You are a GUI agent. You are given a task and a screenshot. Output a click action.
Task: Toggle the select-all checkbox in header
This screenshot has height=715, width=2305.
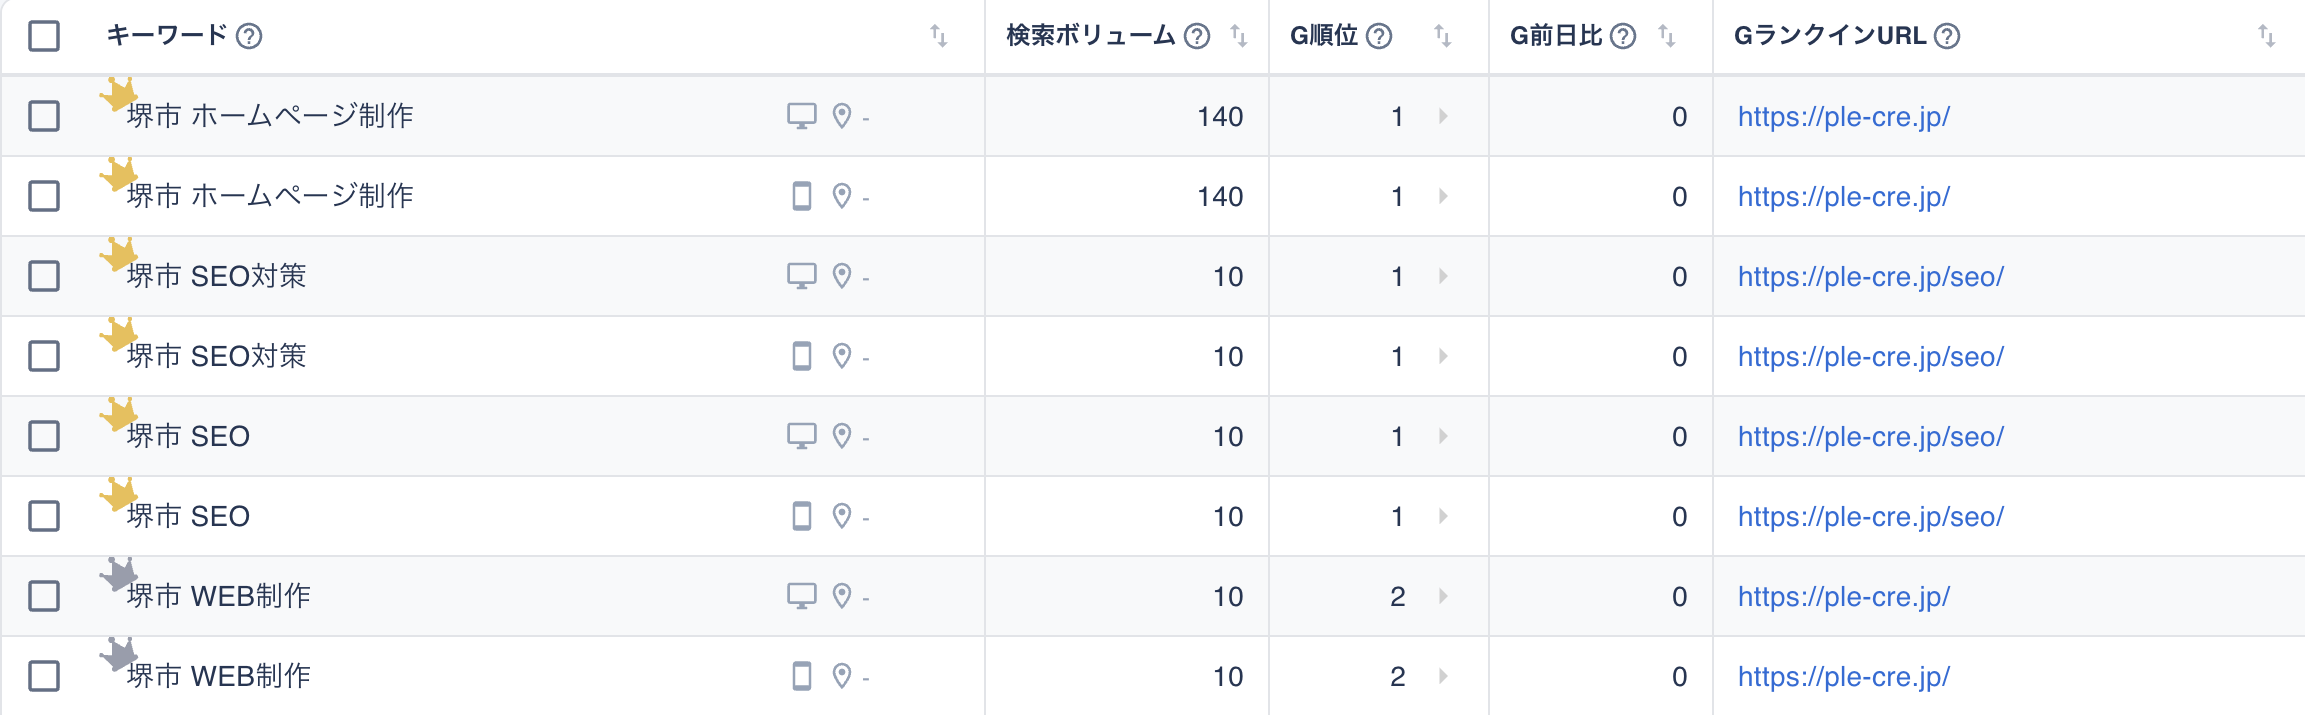[x=44, y=36]
